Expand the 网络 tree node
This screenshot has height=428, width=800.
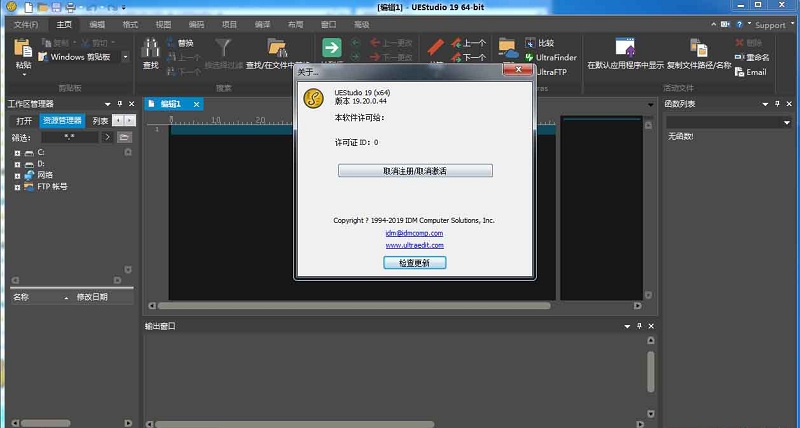click(x=17, y=176)
